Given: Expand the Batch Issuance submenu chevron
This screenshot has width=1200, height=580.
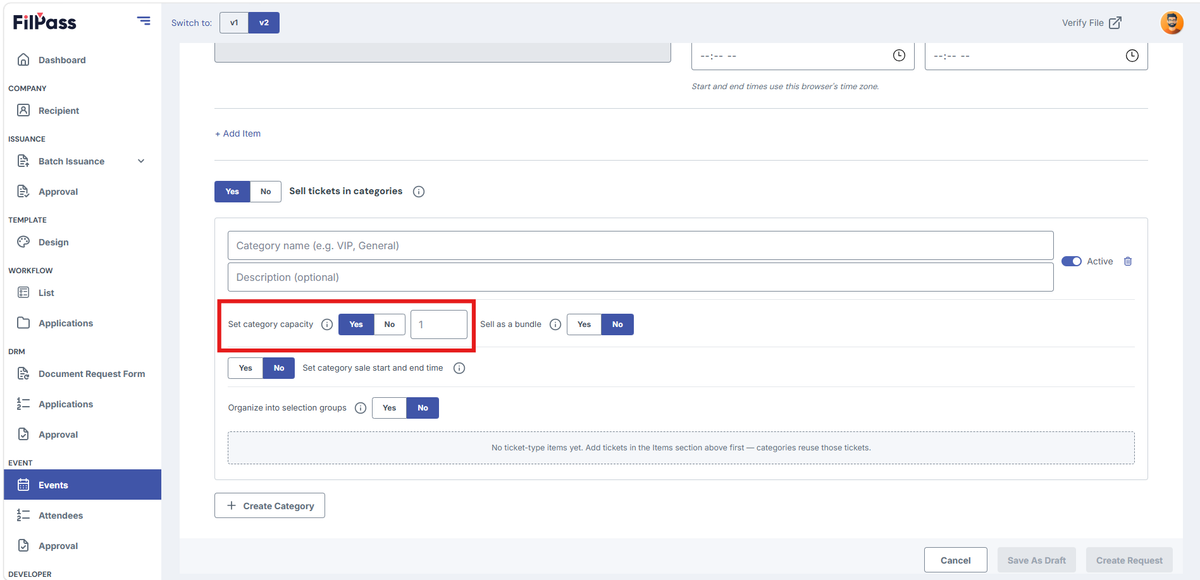Looking at the screenshot, I should 140,161.
